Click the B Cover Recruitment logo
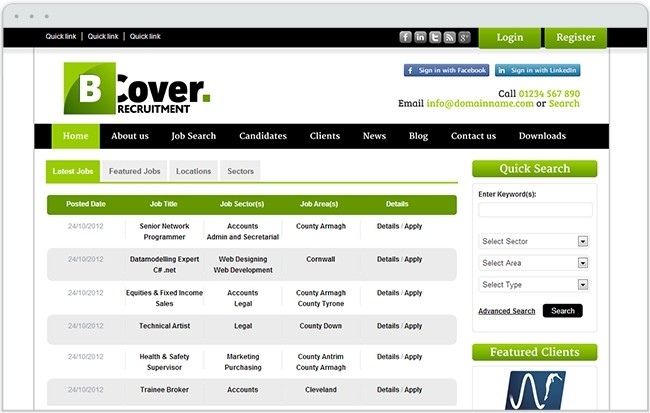 [137, 88]
